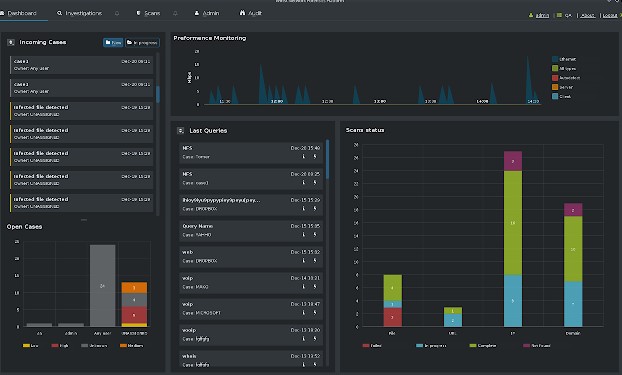Screen dimensions: 622x375
Task: Click first action icon on Query Name row
Action: (x=304, y=235)
